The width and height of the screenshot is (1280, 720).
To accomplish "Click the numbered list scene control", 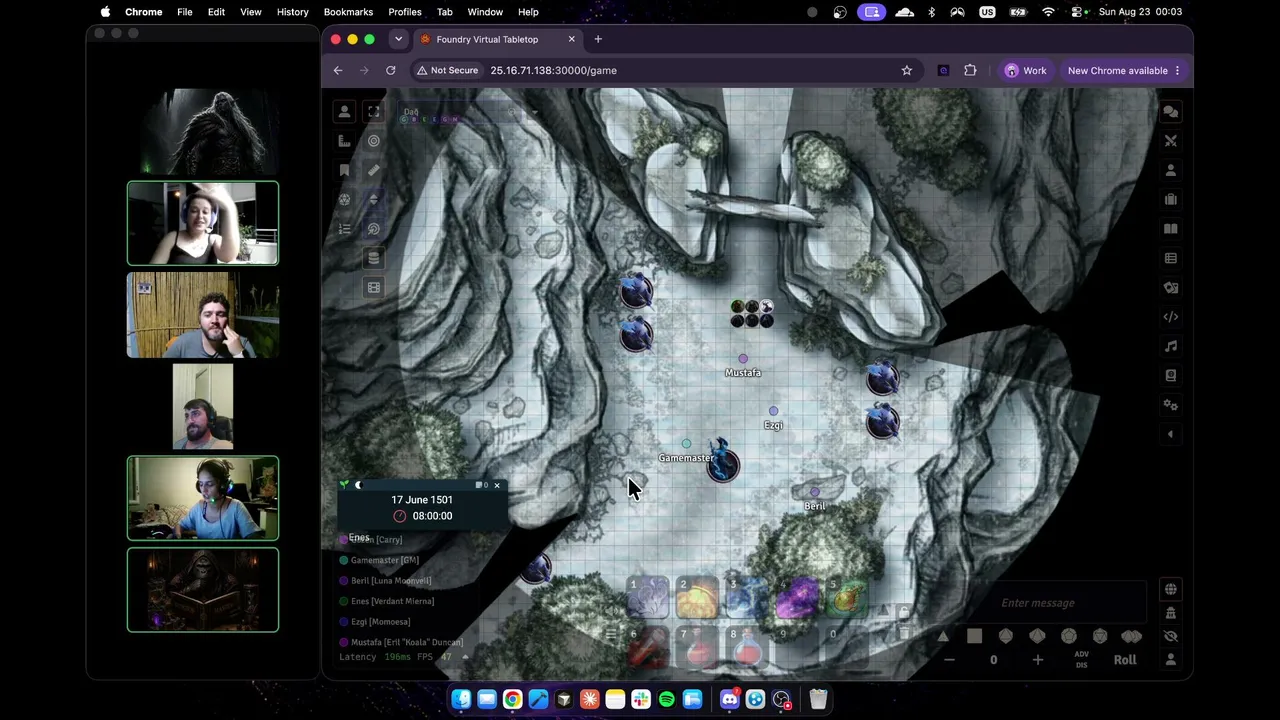I will point(344,229).
